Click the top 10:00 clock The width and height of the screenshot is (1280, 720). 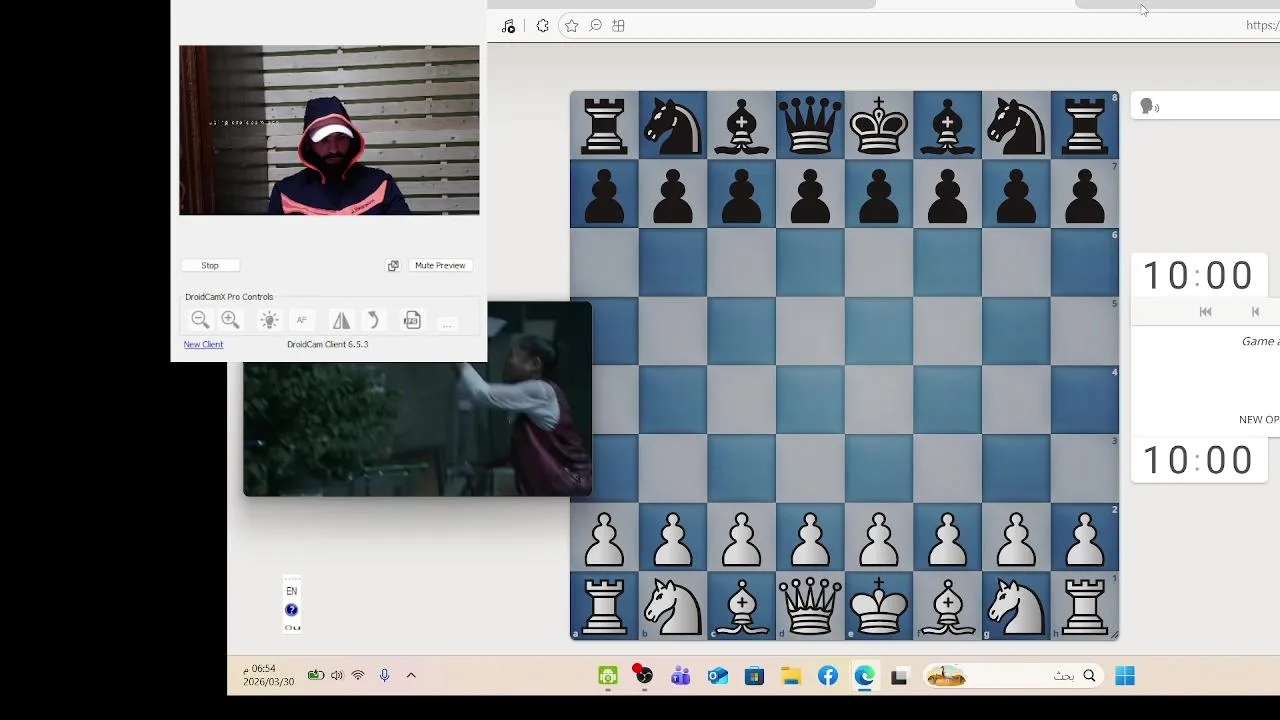[1197, 276]
